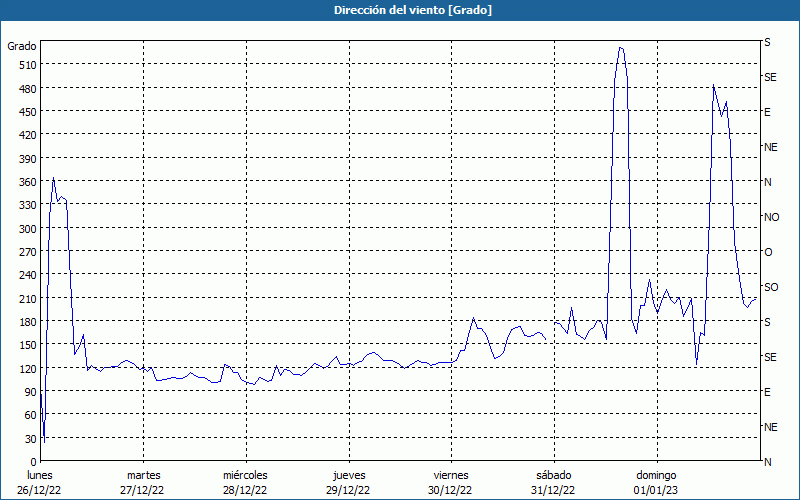The image size is (800, 500).
Task: Select the date 28/12/22
Action: (245, 491)
